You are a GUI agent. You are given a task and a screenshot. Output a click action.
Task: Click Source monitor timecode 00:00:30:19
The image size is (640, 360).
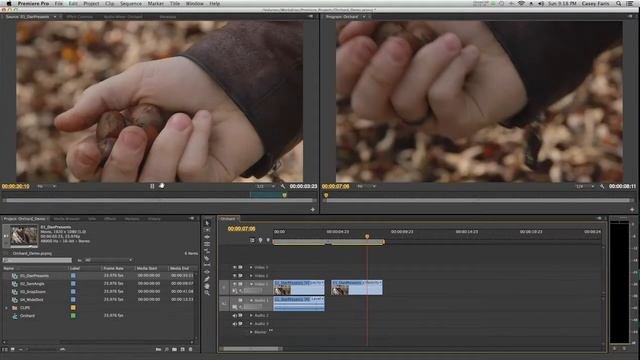click(16, 186)
